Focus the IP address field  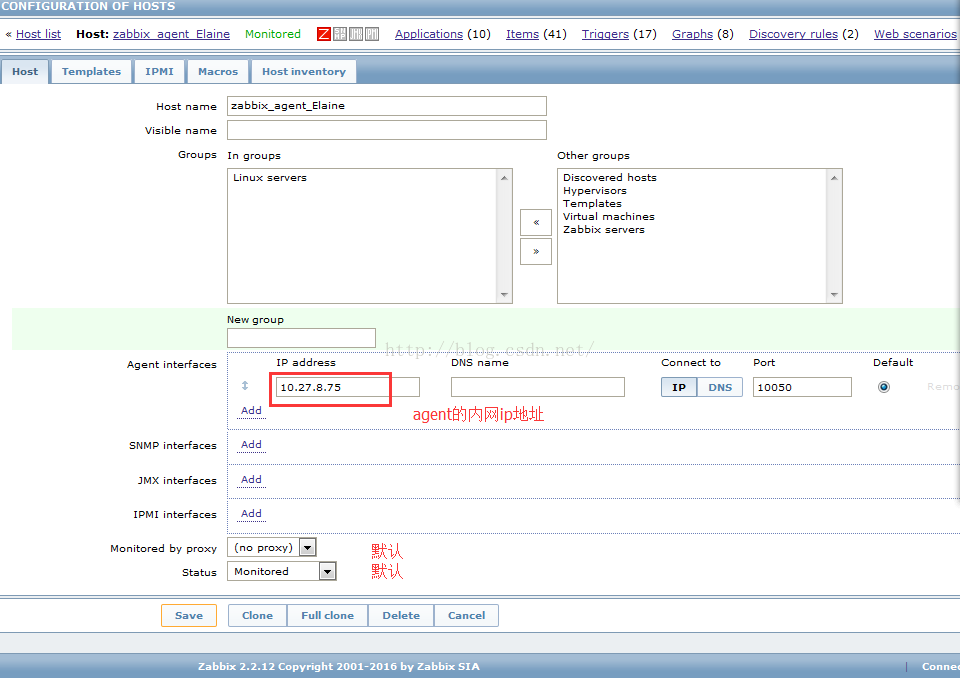348,387
